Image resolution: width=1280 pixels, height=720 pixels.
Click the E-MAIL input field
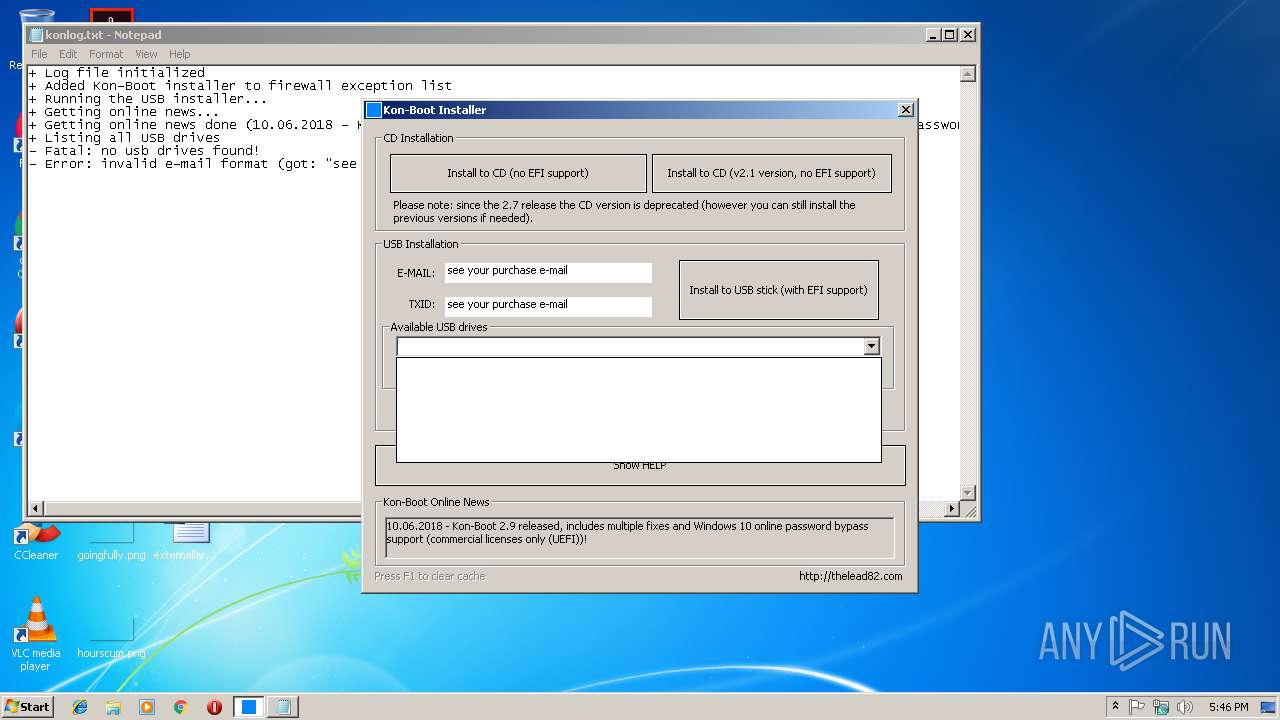coord(548,272)
